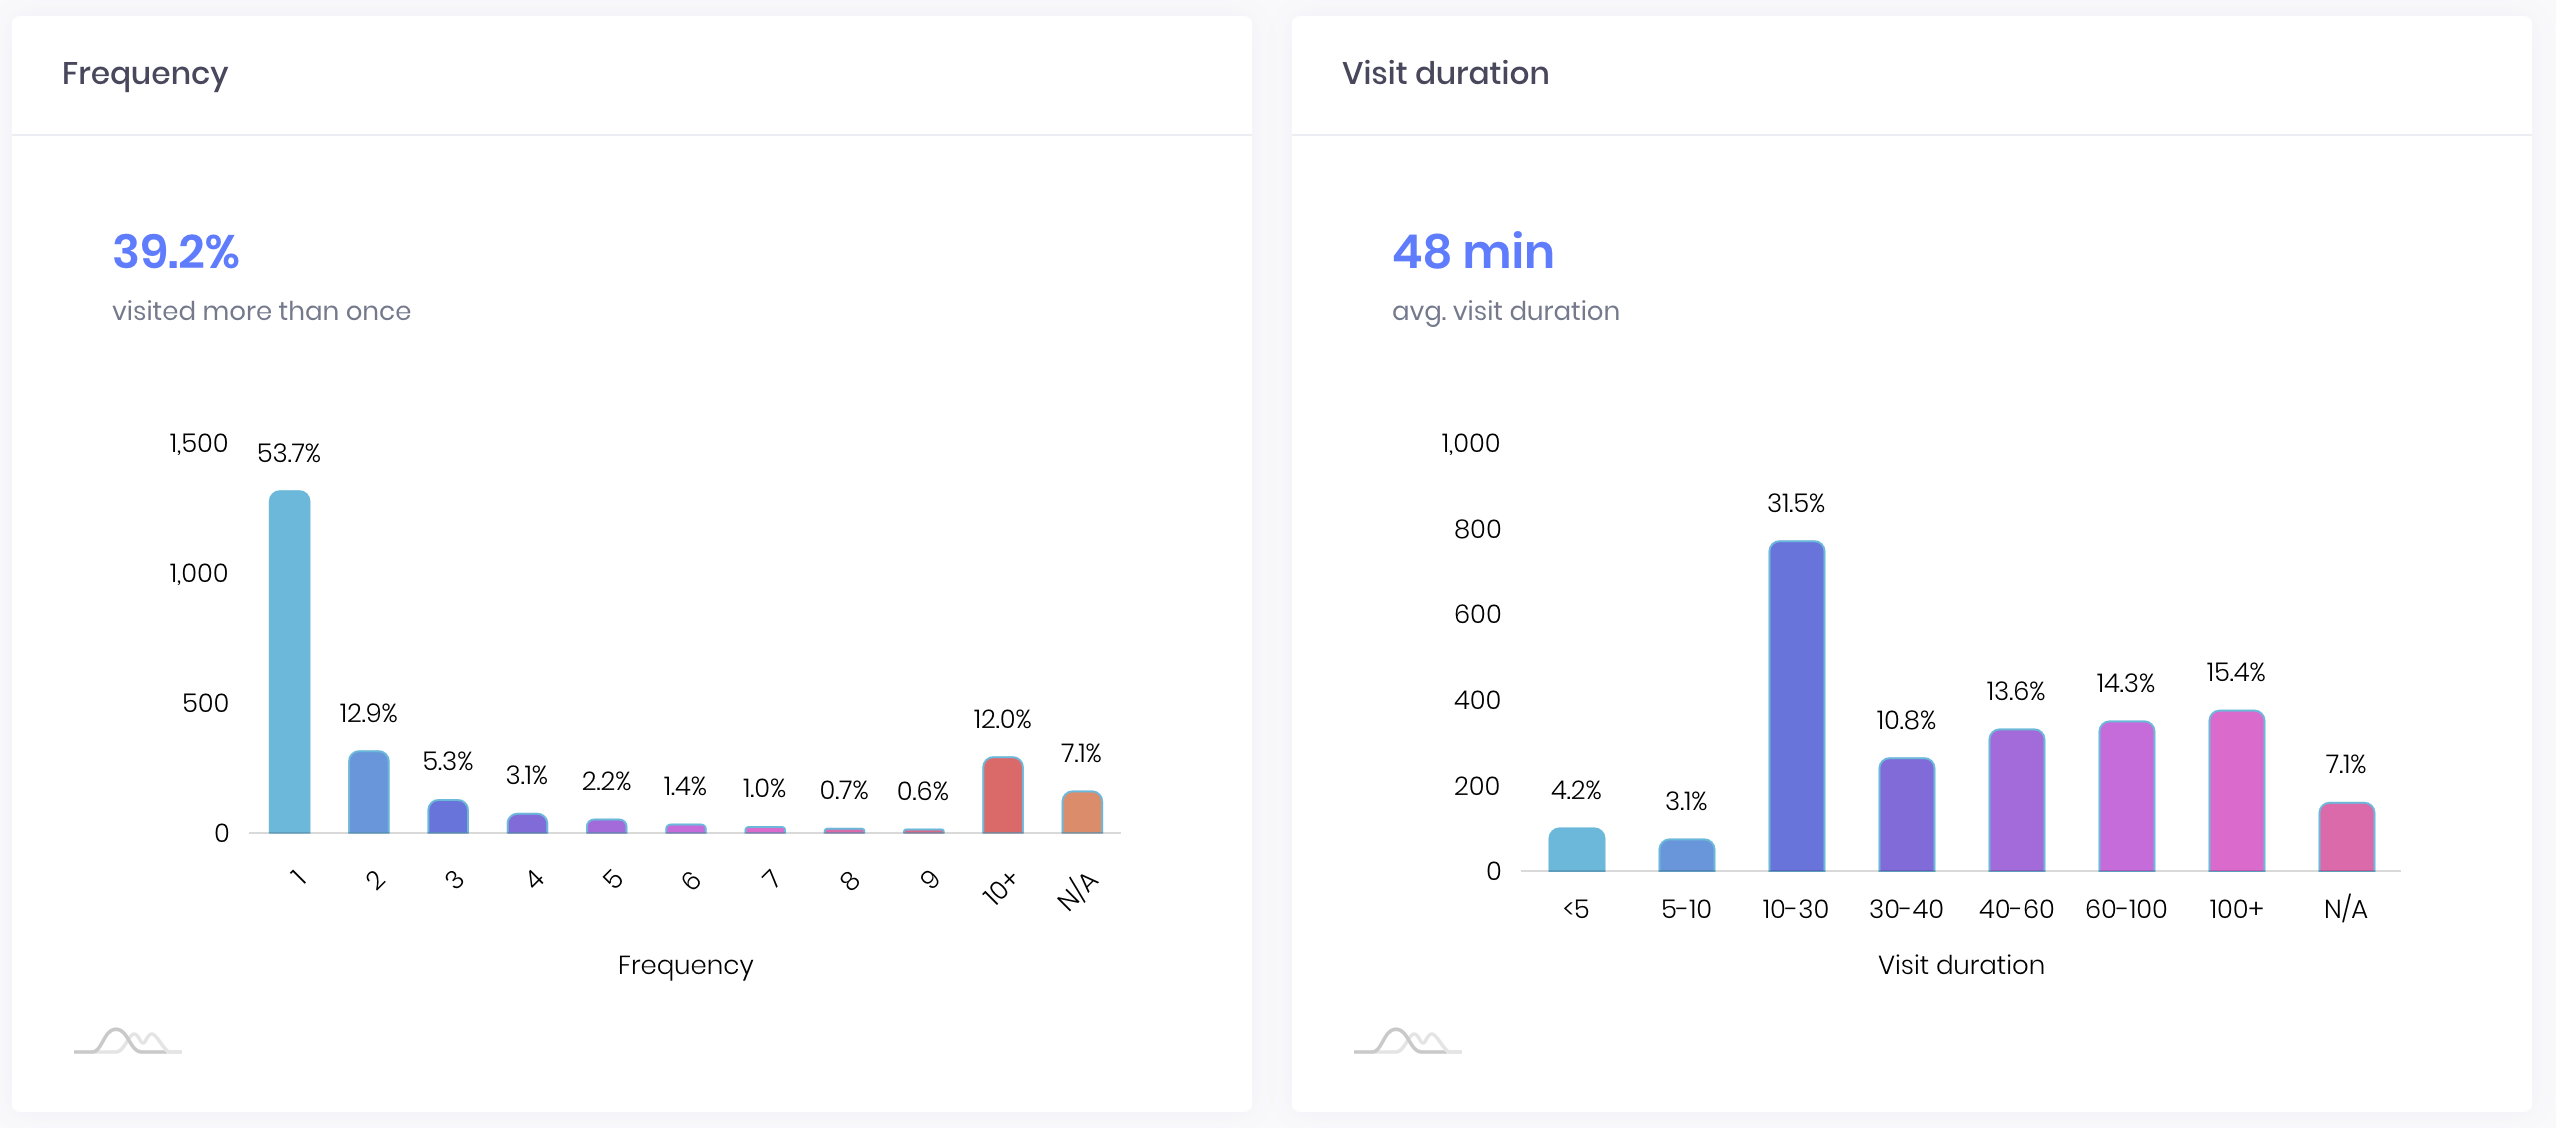
Task: Click the 14.3% bar for 60-100 minutes
Action: (x=2127, y=795)
